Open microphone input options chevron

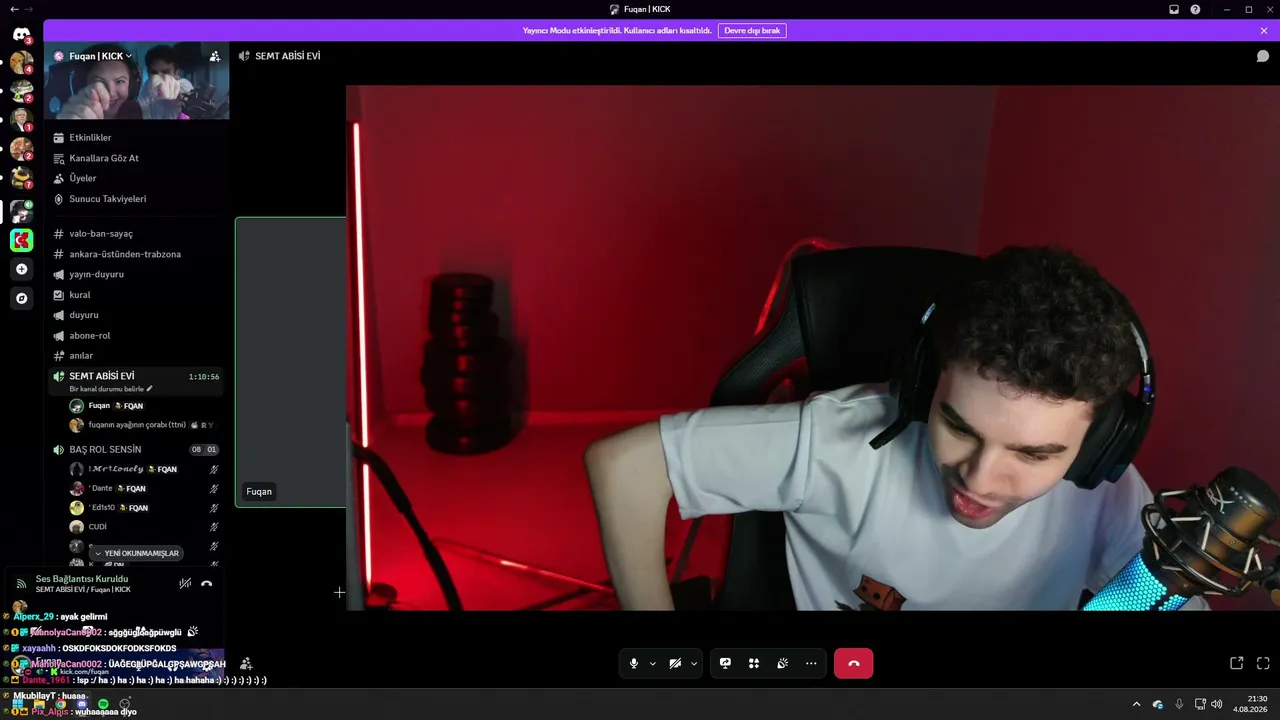653,663
